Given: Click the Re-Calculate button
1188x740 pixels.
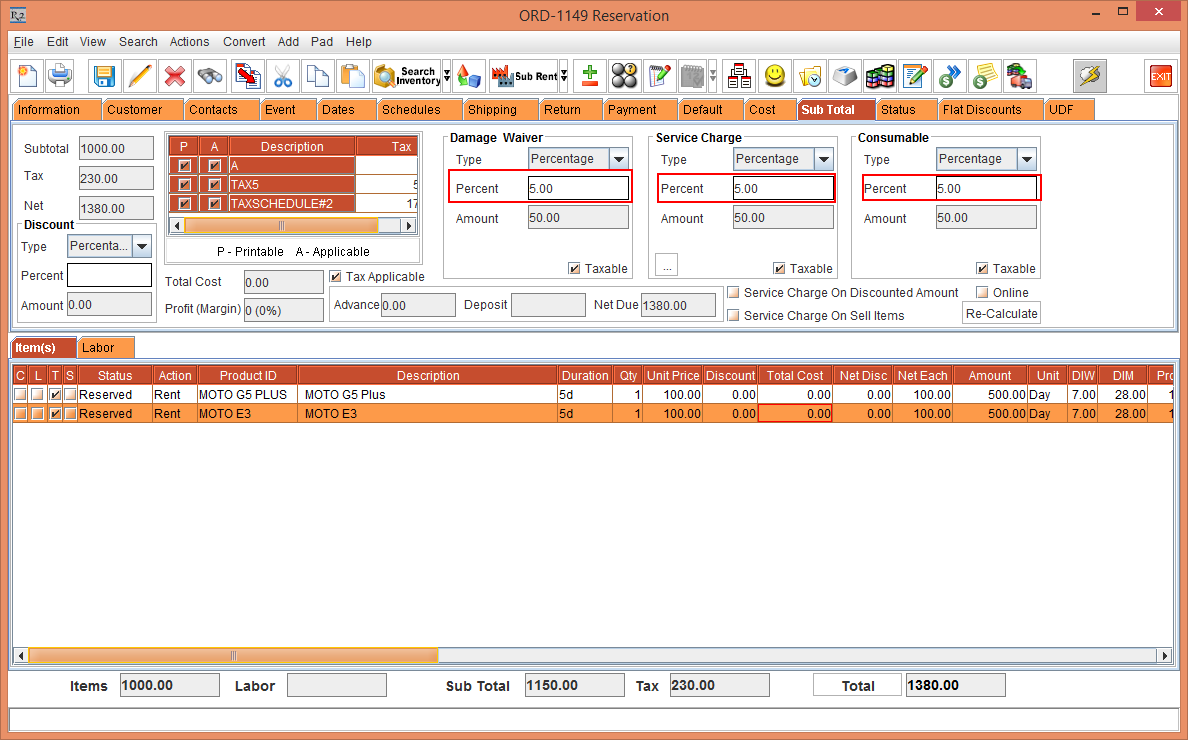Looking at the screenshot, I should tap(1001, 314).
